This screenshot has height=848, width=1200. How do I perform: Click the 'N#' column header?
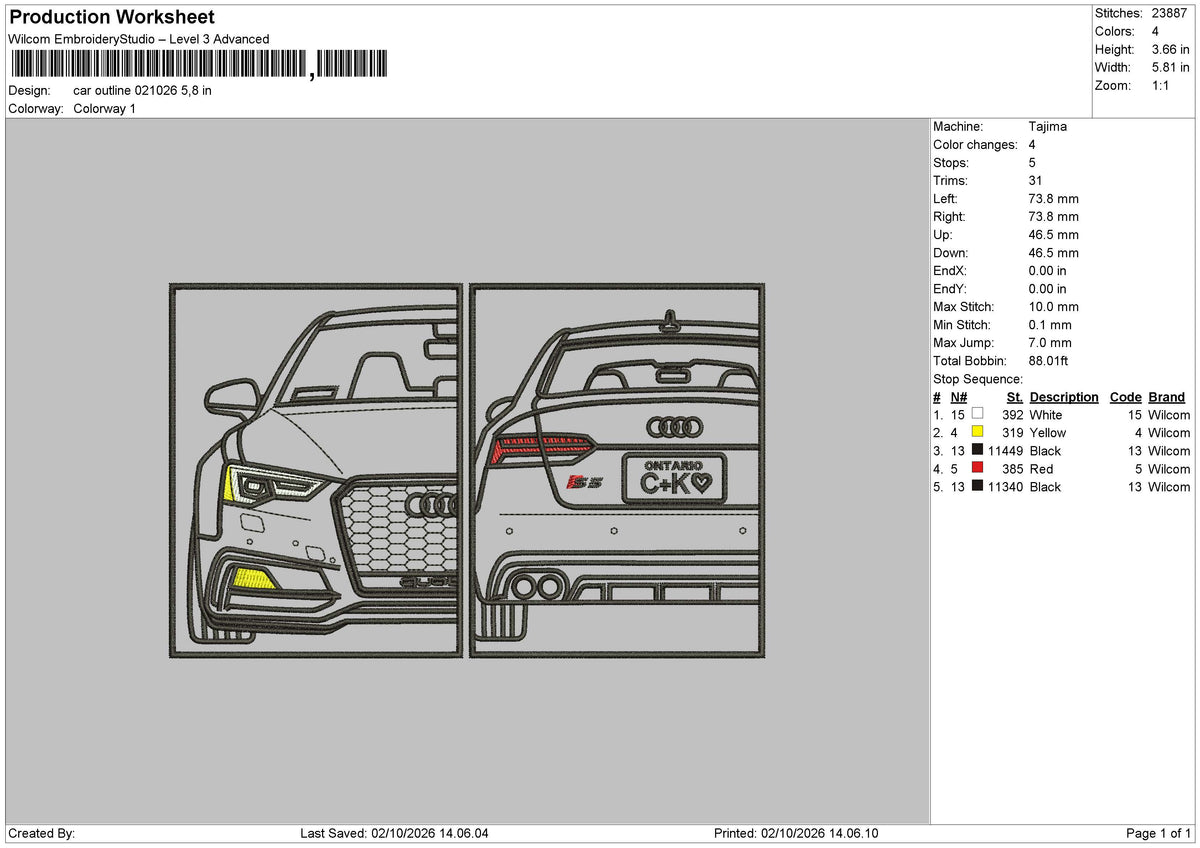pyautogui.click(x=959, y=396)
